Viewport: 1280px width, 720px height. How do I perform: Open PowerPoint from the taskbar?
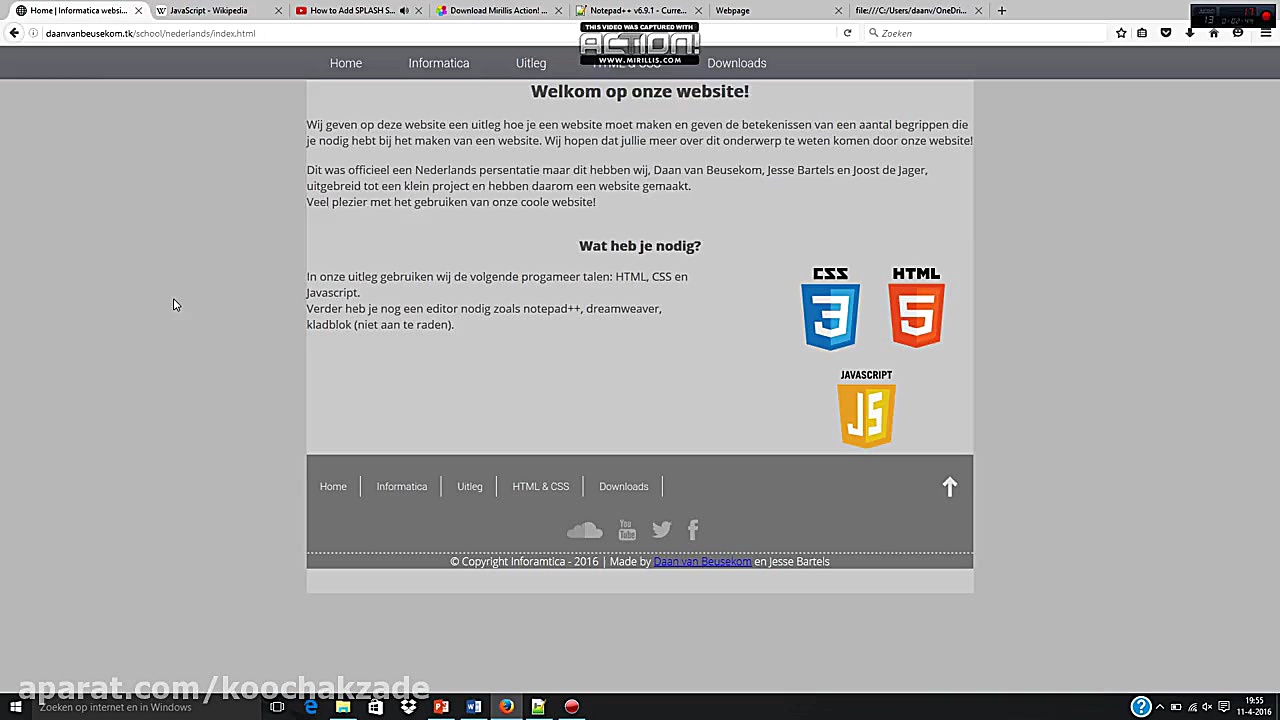point(440,707)
